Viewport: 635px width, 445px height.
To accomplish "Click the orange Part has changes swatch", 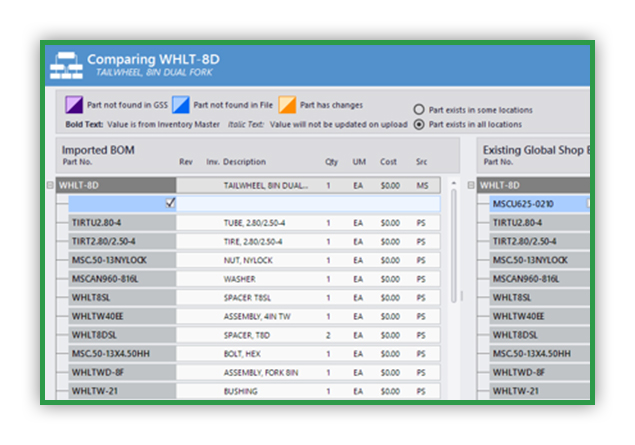I will [287, 105].
